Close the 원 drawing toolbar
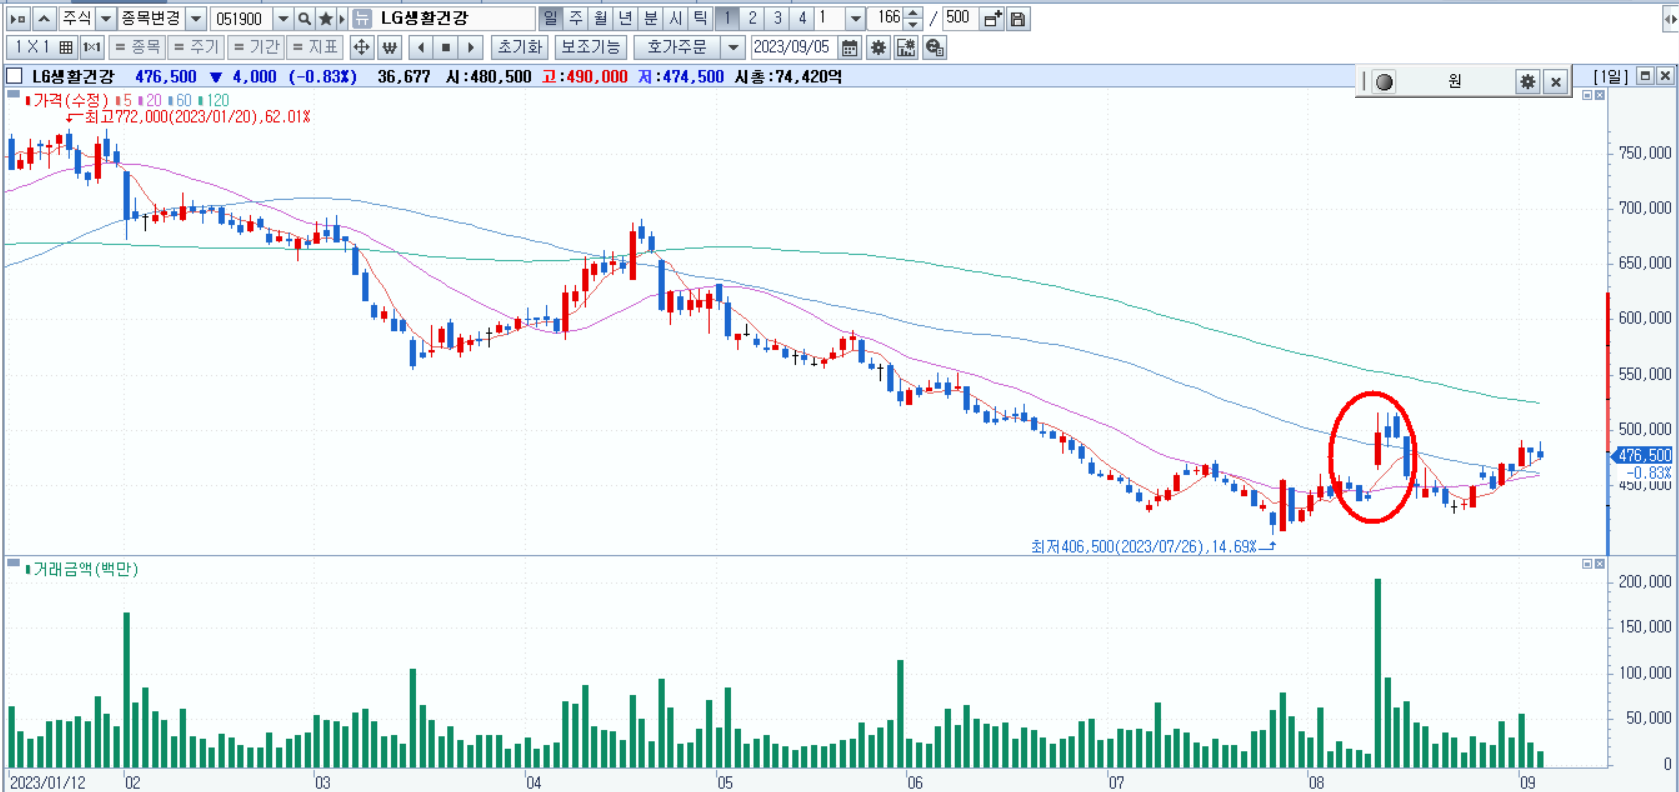 pos(1555,82)
